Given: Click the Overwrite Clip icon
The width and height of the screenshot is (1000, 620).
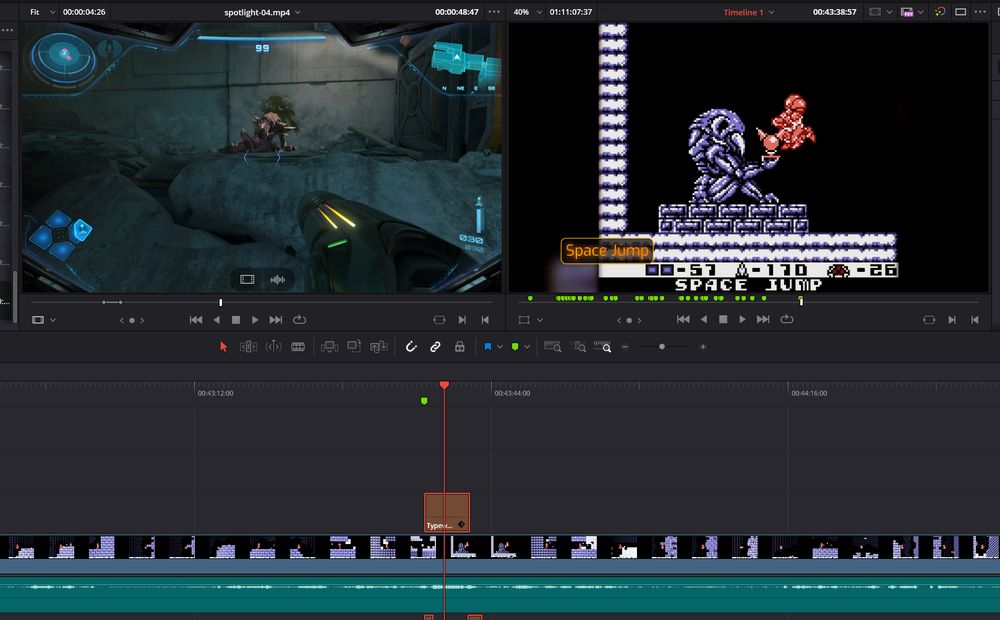Looking at the screenshot, I should (352, 345).
